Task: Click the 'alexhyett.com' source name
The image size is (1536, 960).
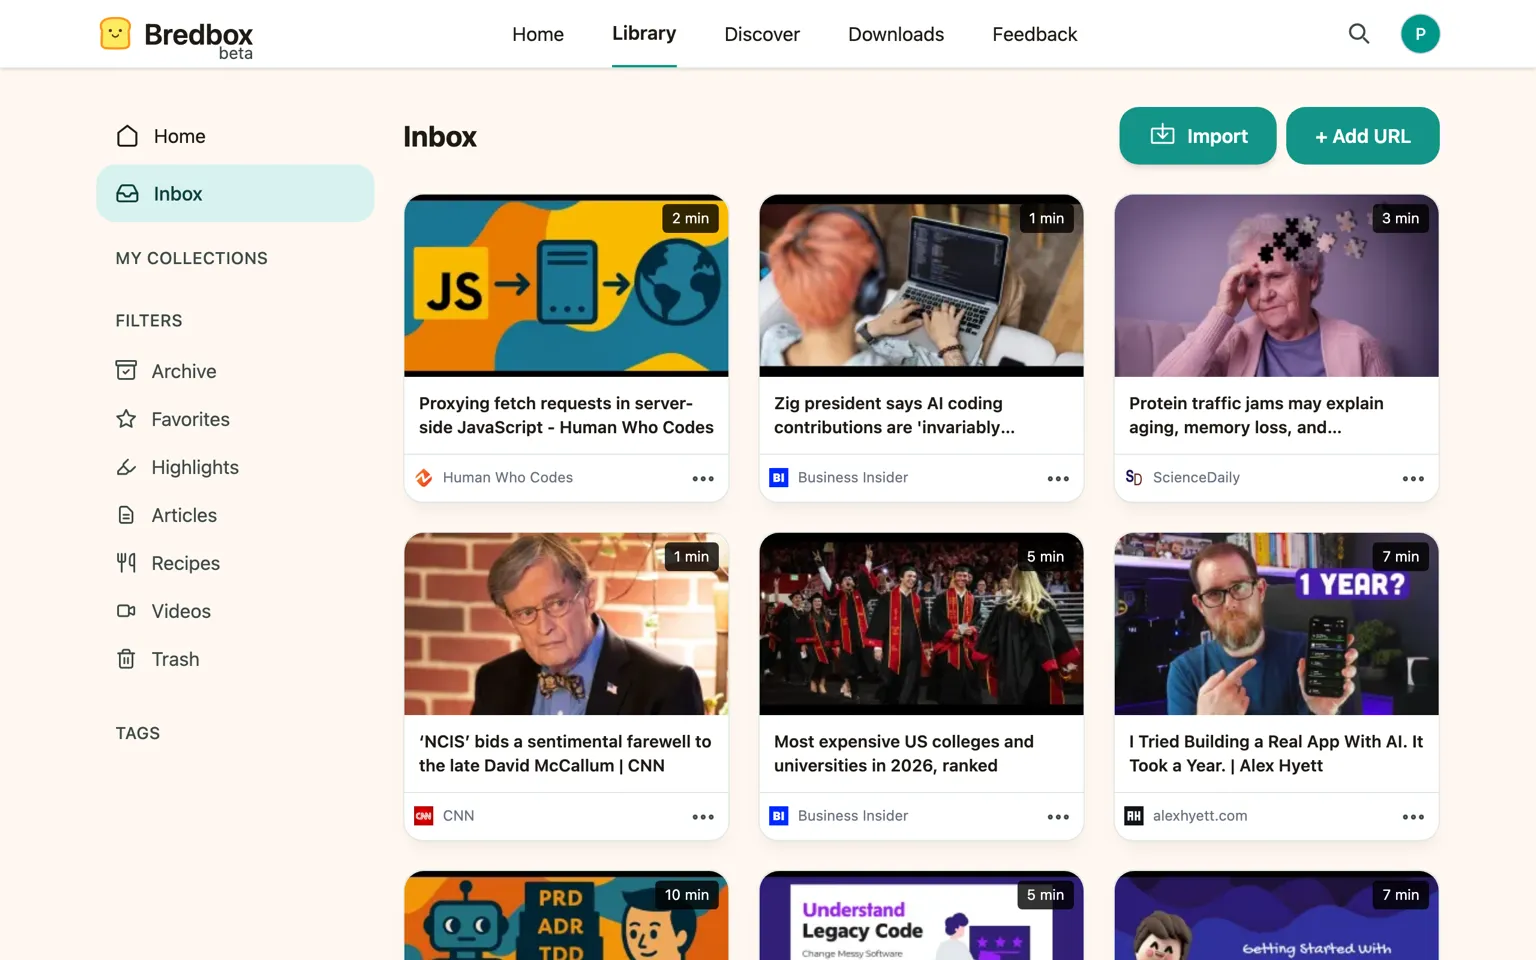Action: coord(1200,816)
